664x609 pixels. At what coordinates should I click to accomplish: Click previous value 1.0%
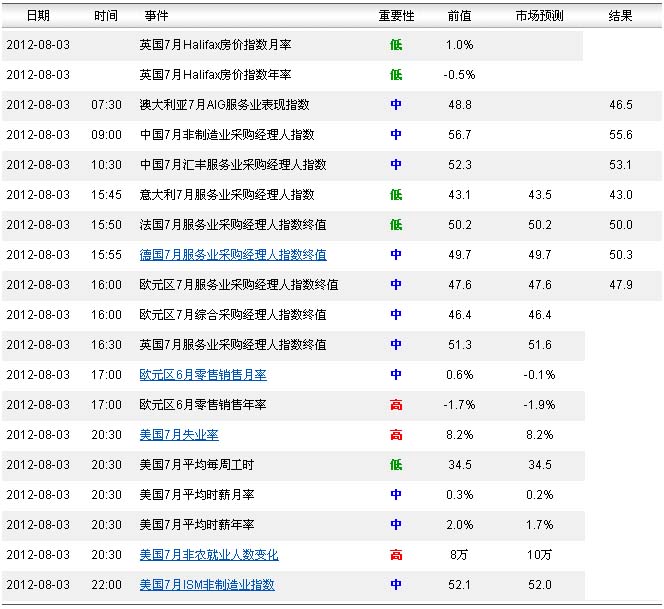coord(459,45)
